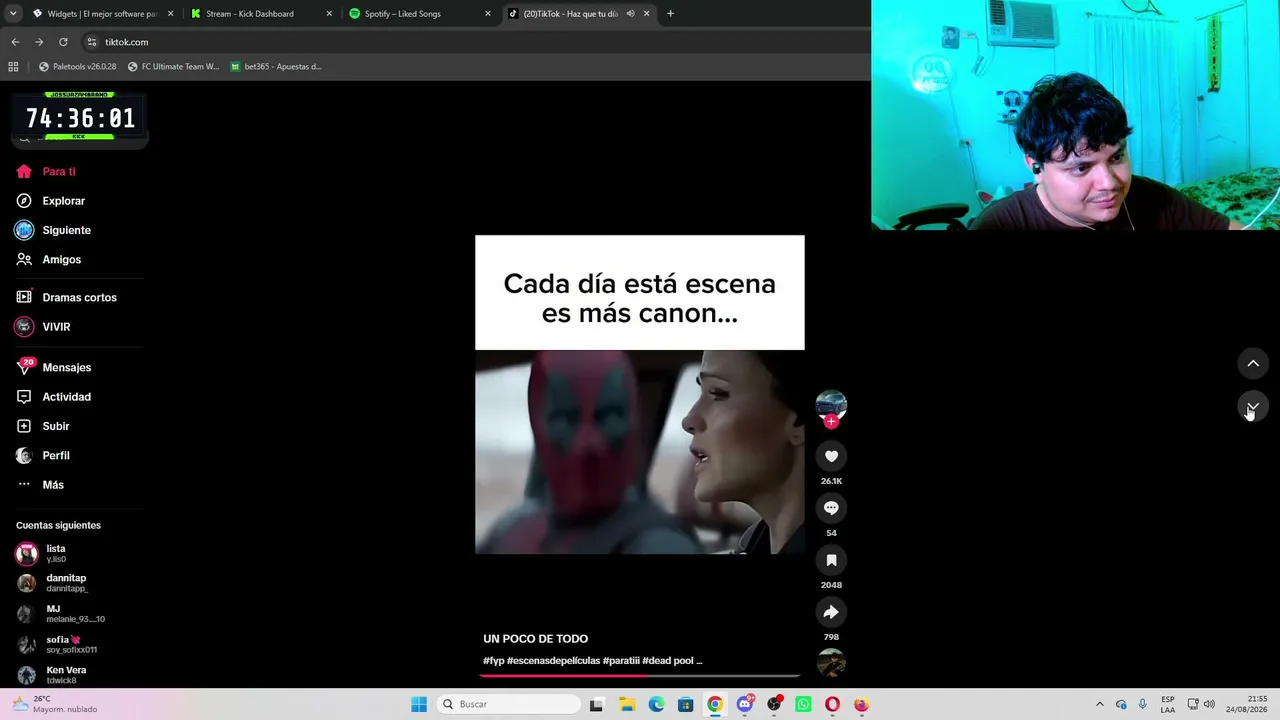Follow the creator with the red plus badge
The image size is (1280, 720).
click(x=831, y=421)
